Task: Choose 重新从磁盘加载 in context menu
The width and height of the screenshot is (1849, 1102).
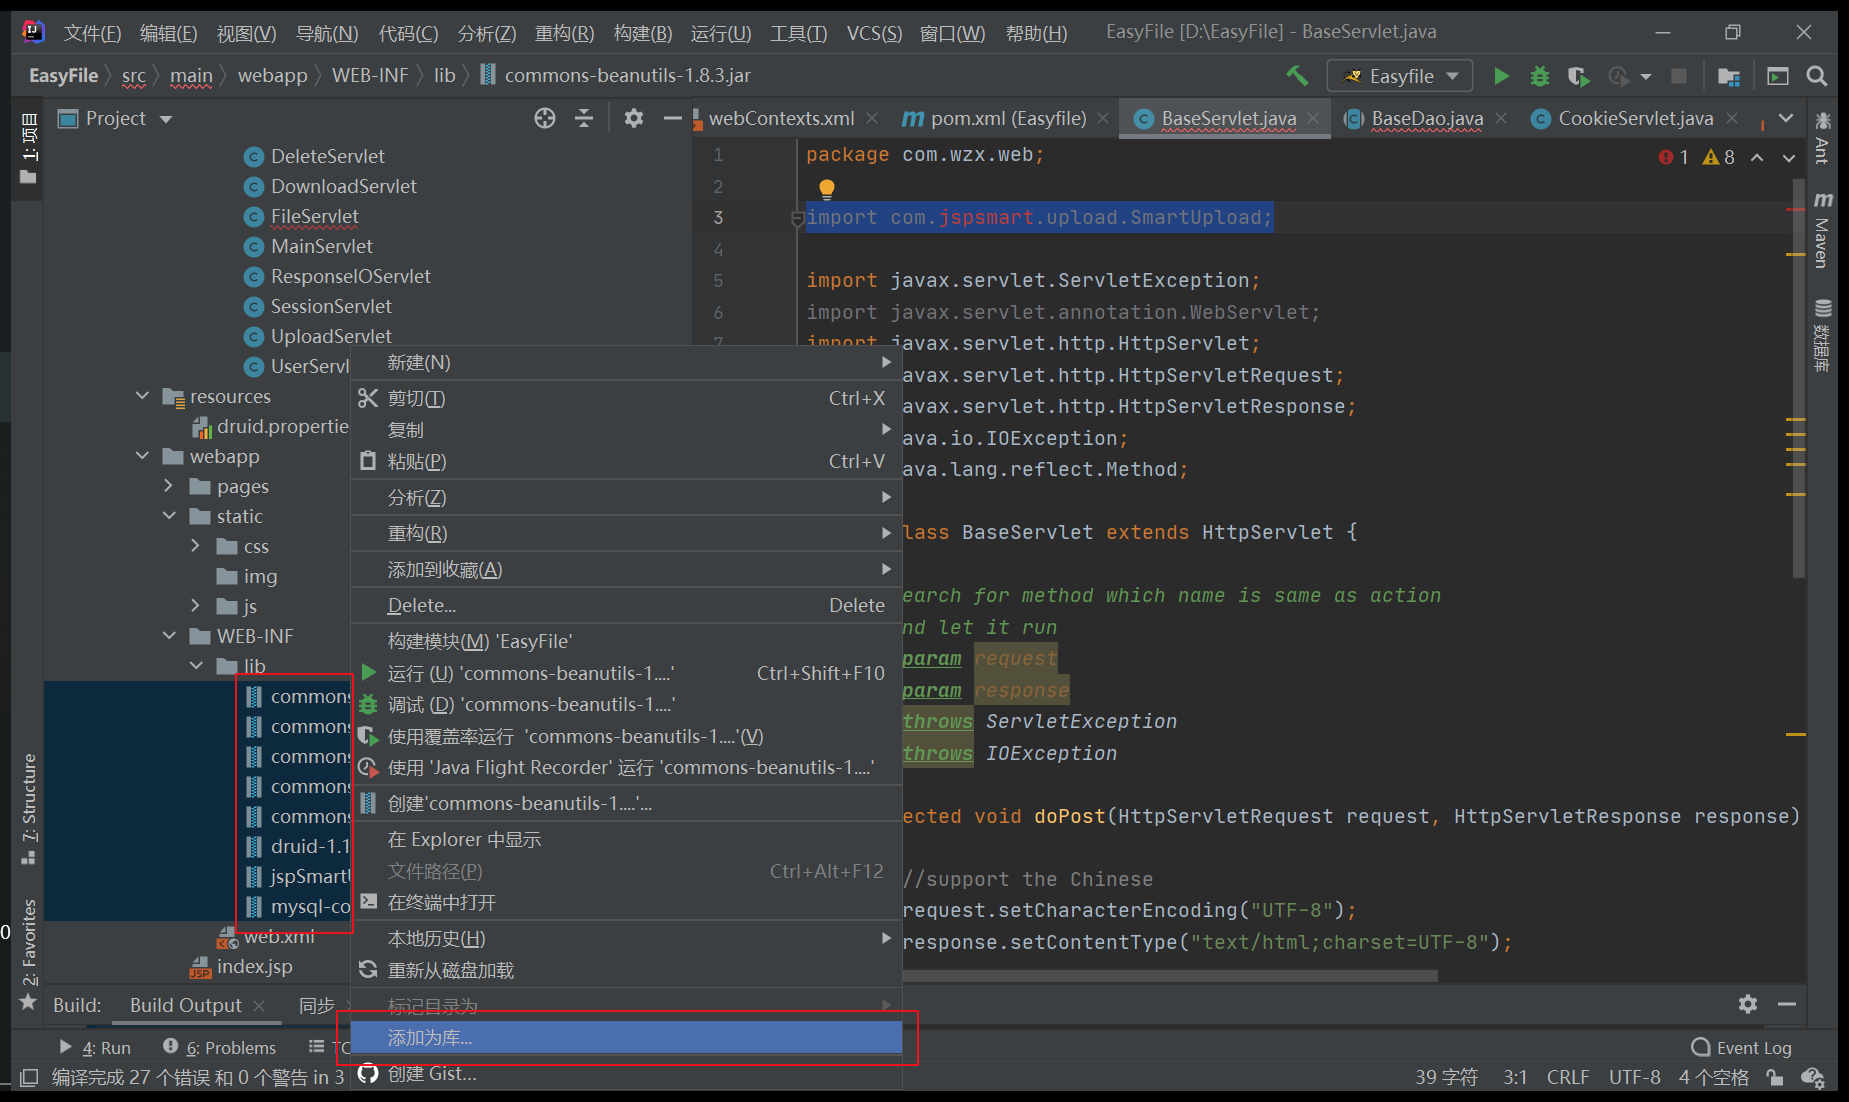Action: [626, 970]
